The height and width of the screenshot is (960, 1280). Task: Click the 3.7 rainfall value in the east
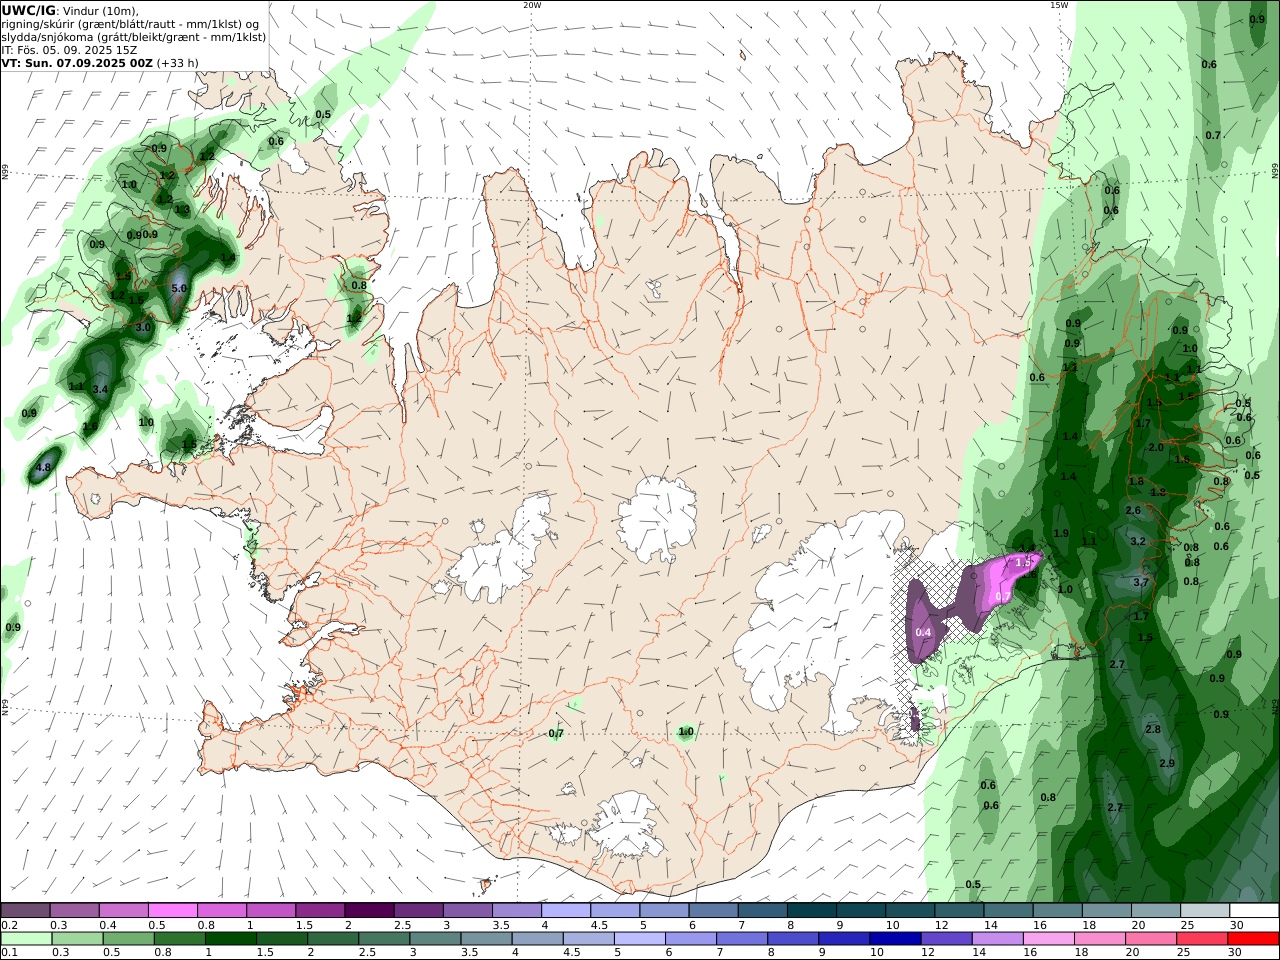coord(1141,582)
